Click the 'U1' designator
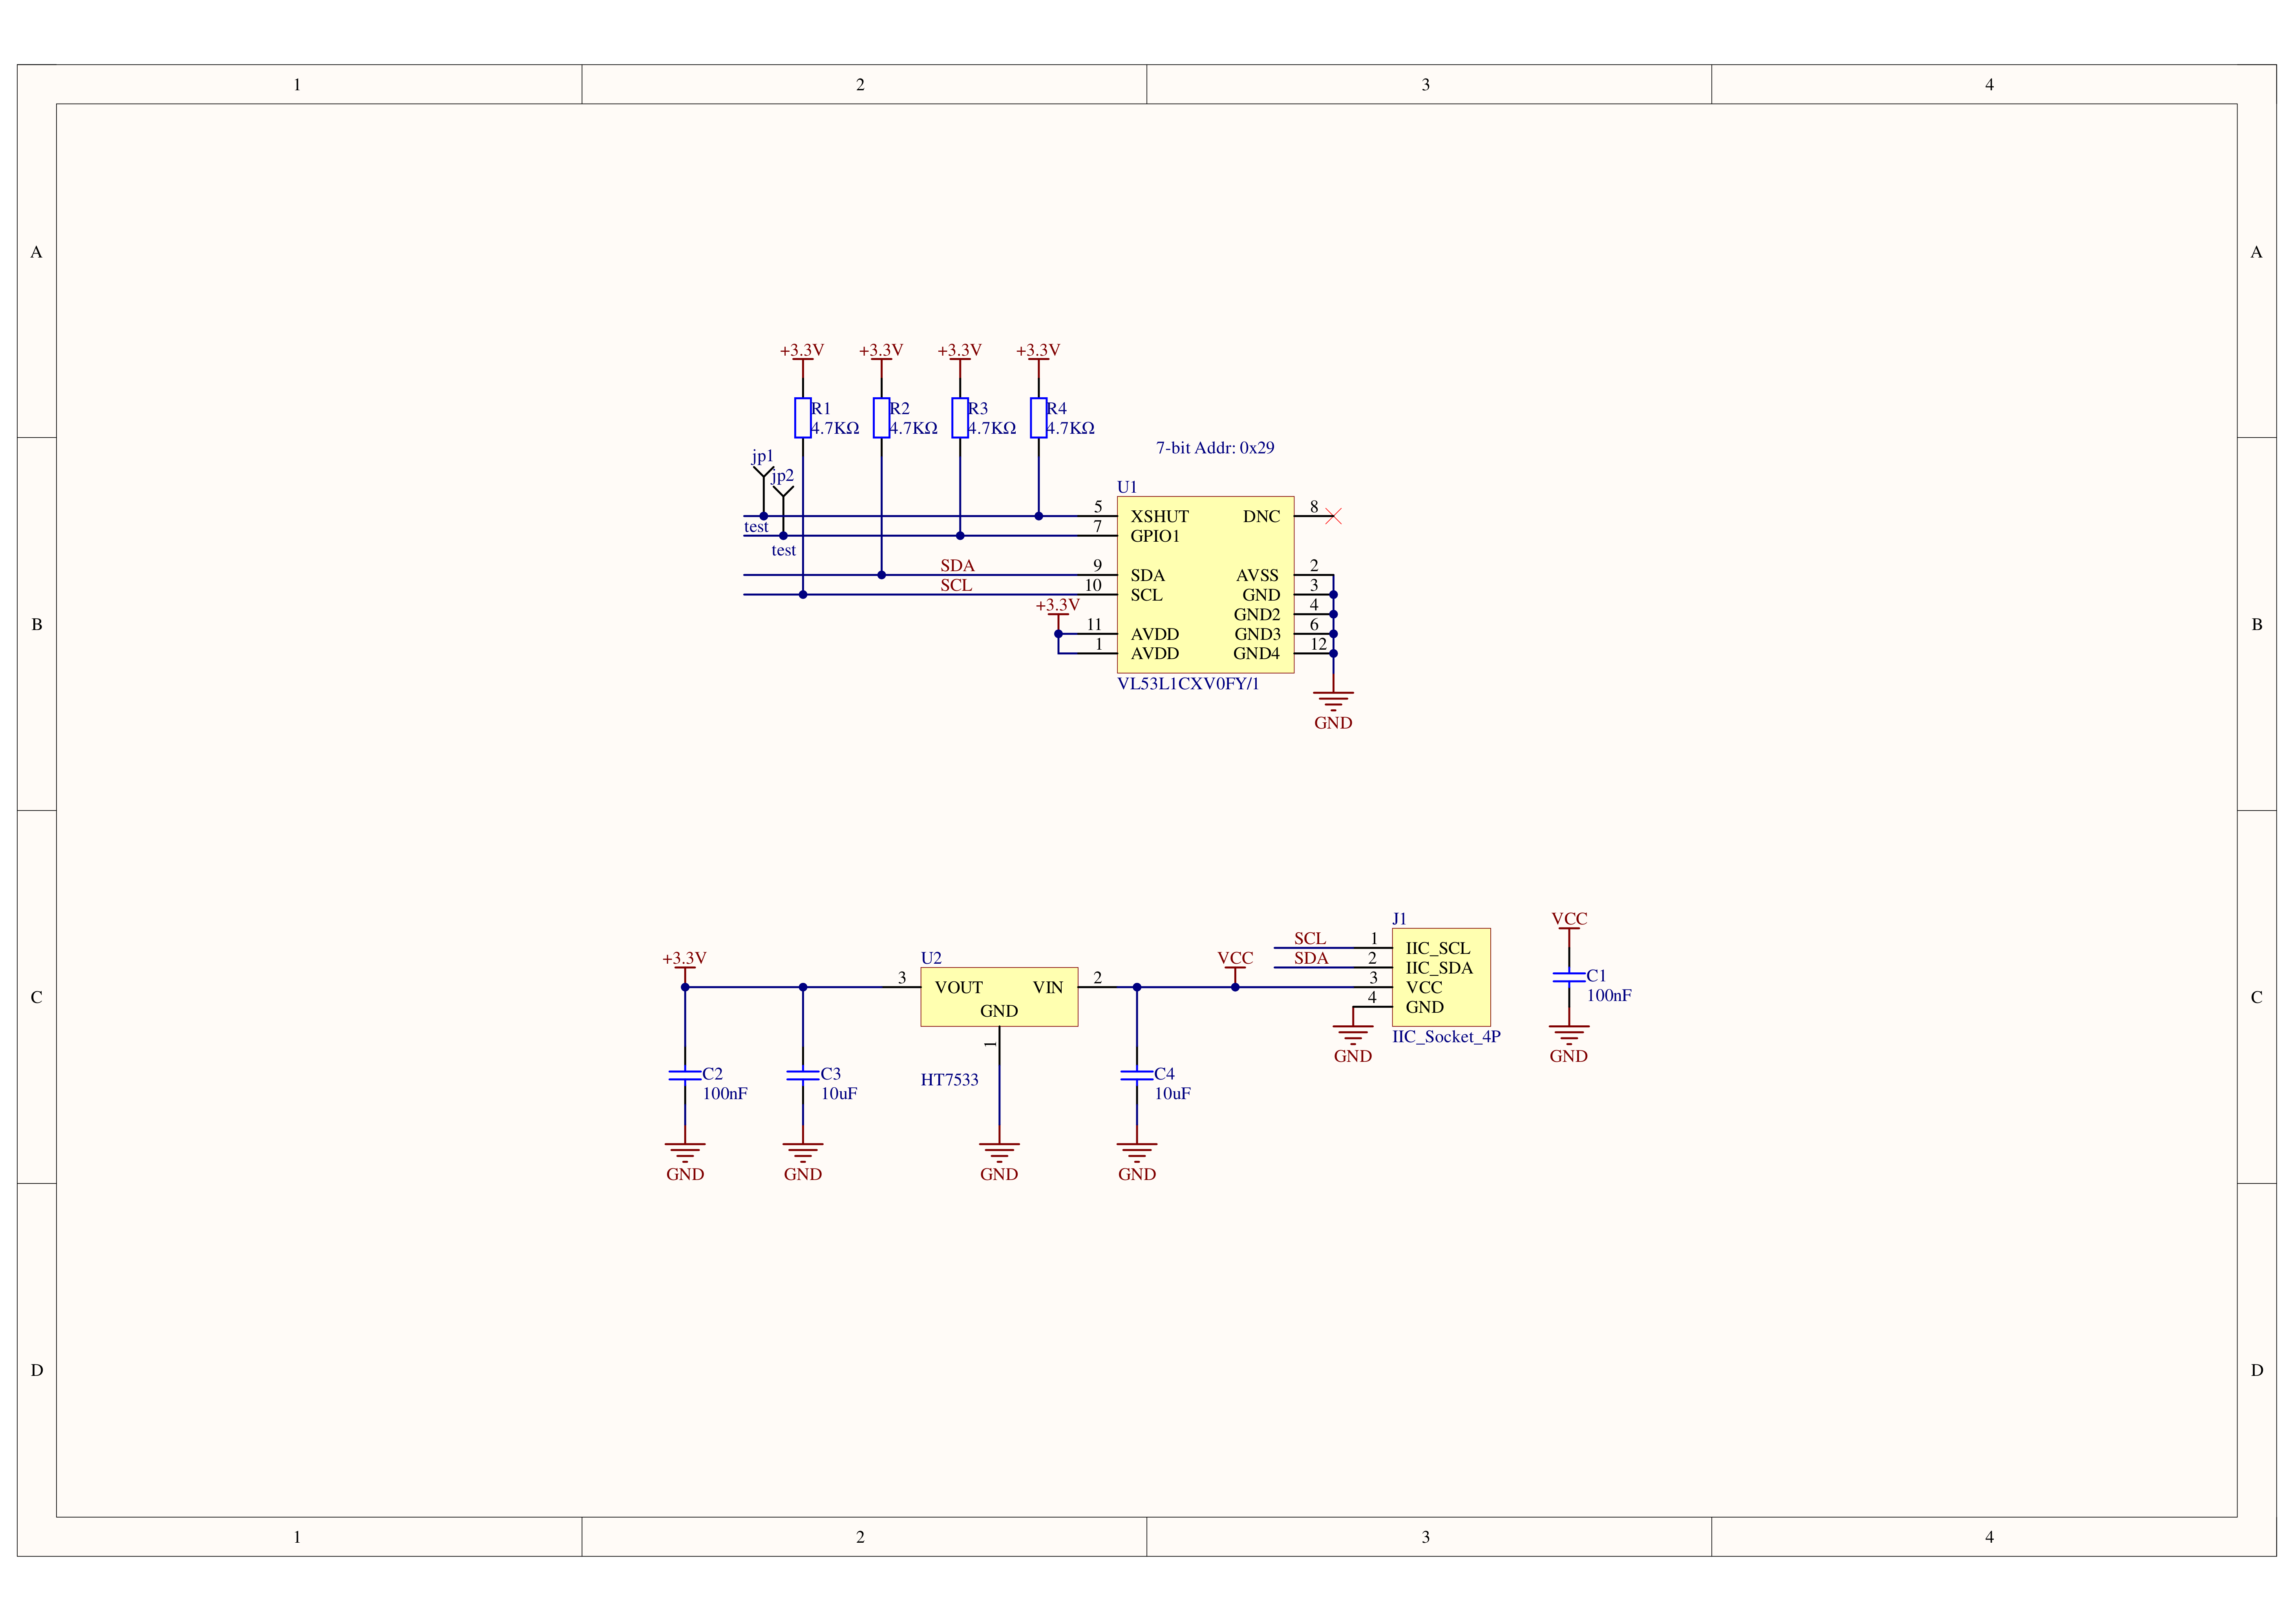Image resolution: width=2296 pixels, height=1622 pixels. tap(1127, 487)
